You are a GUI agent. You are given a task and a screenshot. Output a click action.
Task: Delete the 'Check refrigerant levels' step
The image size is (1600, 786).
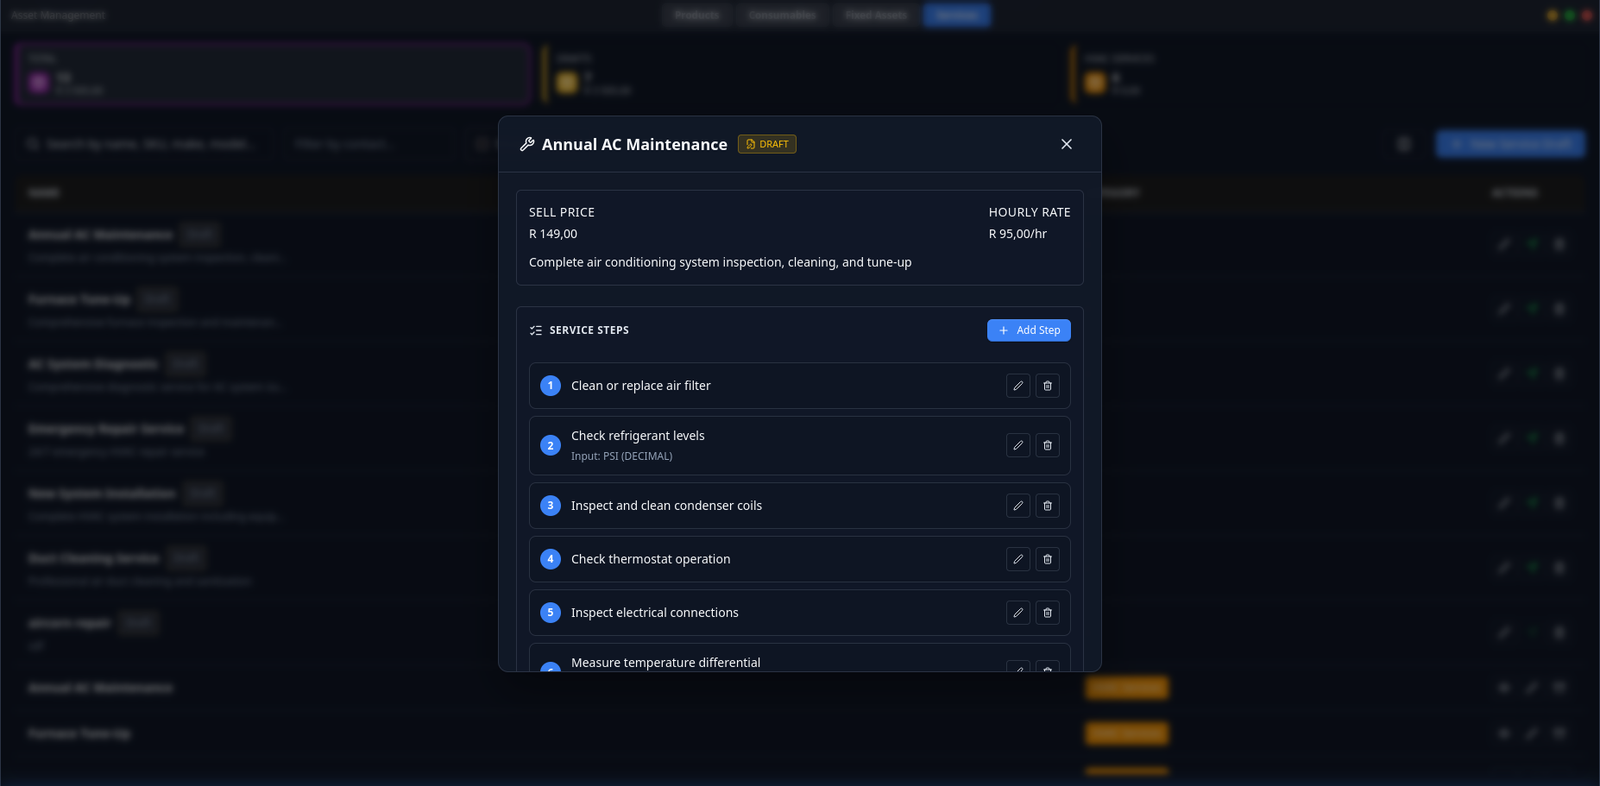click(1047, 446)
